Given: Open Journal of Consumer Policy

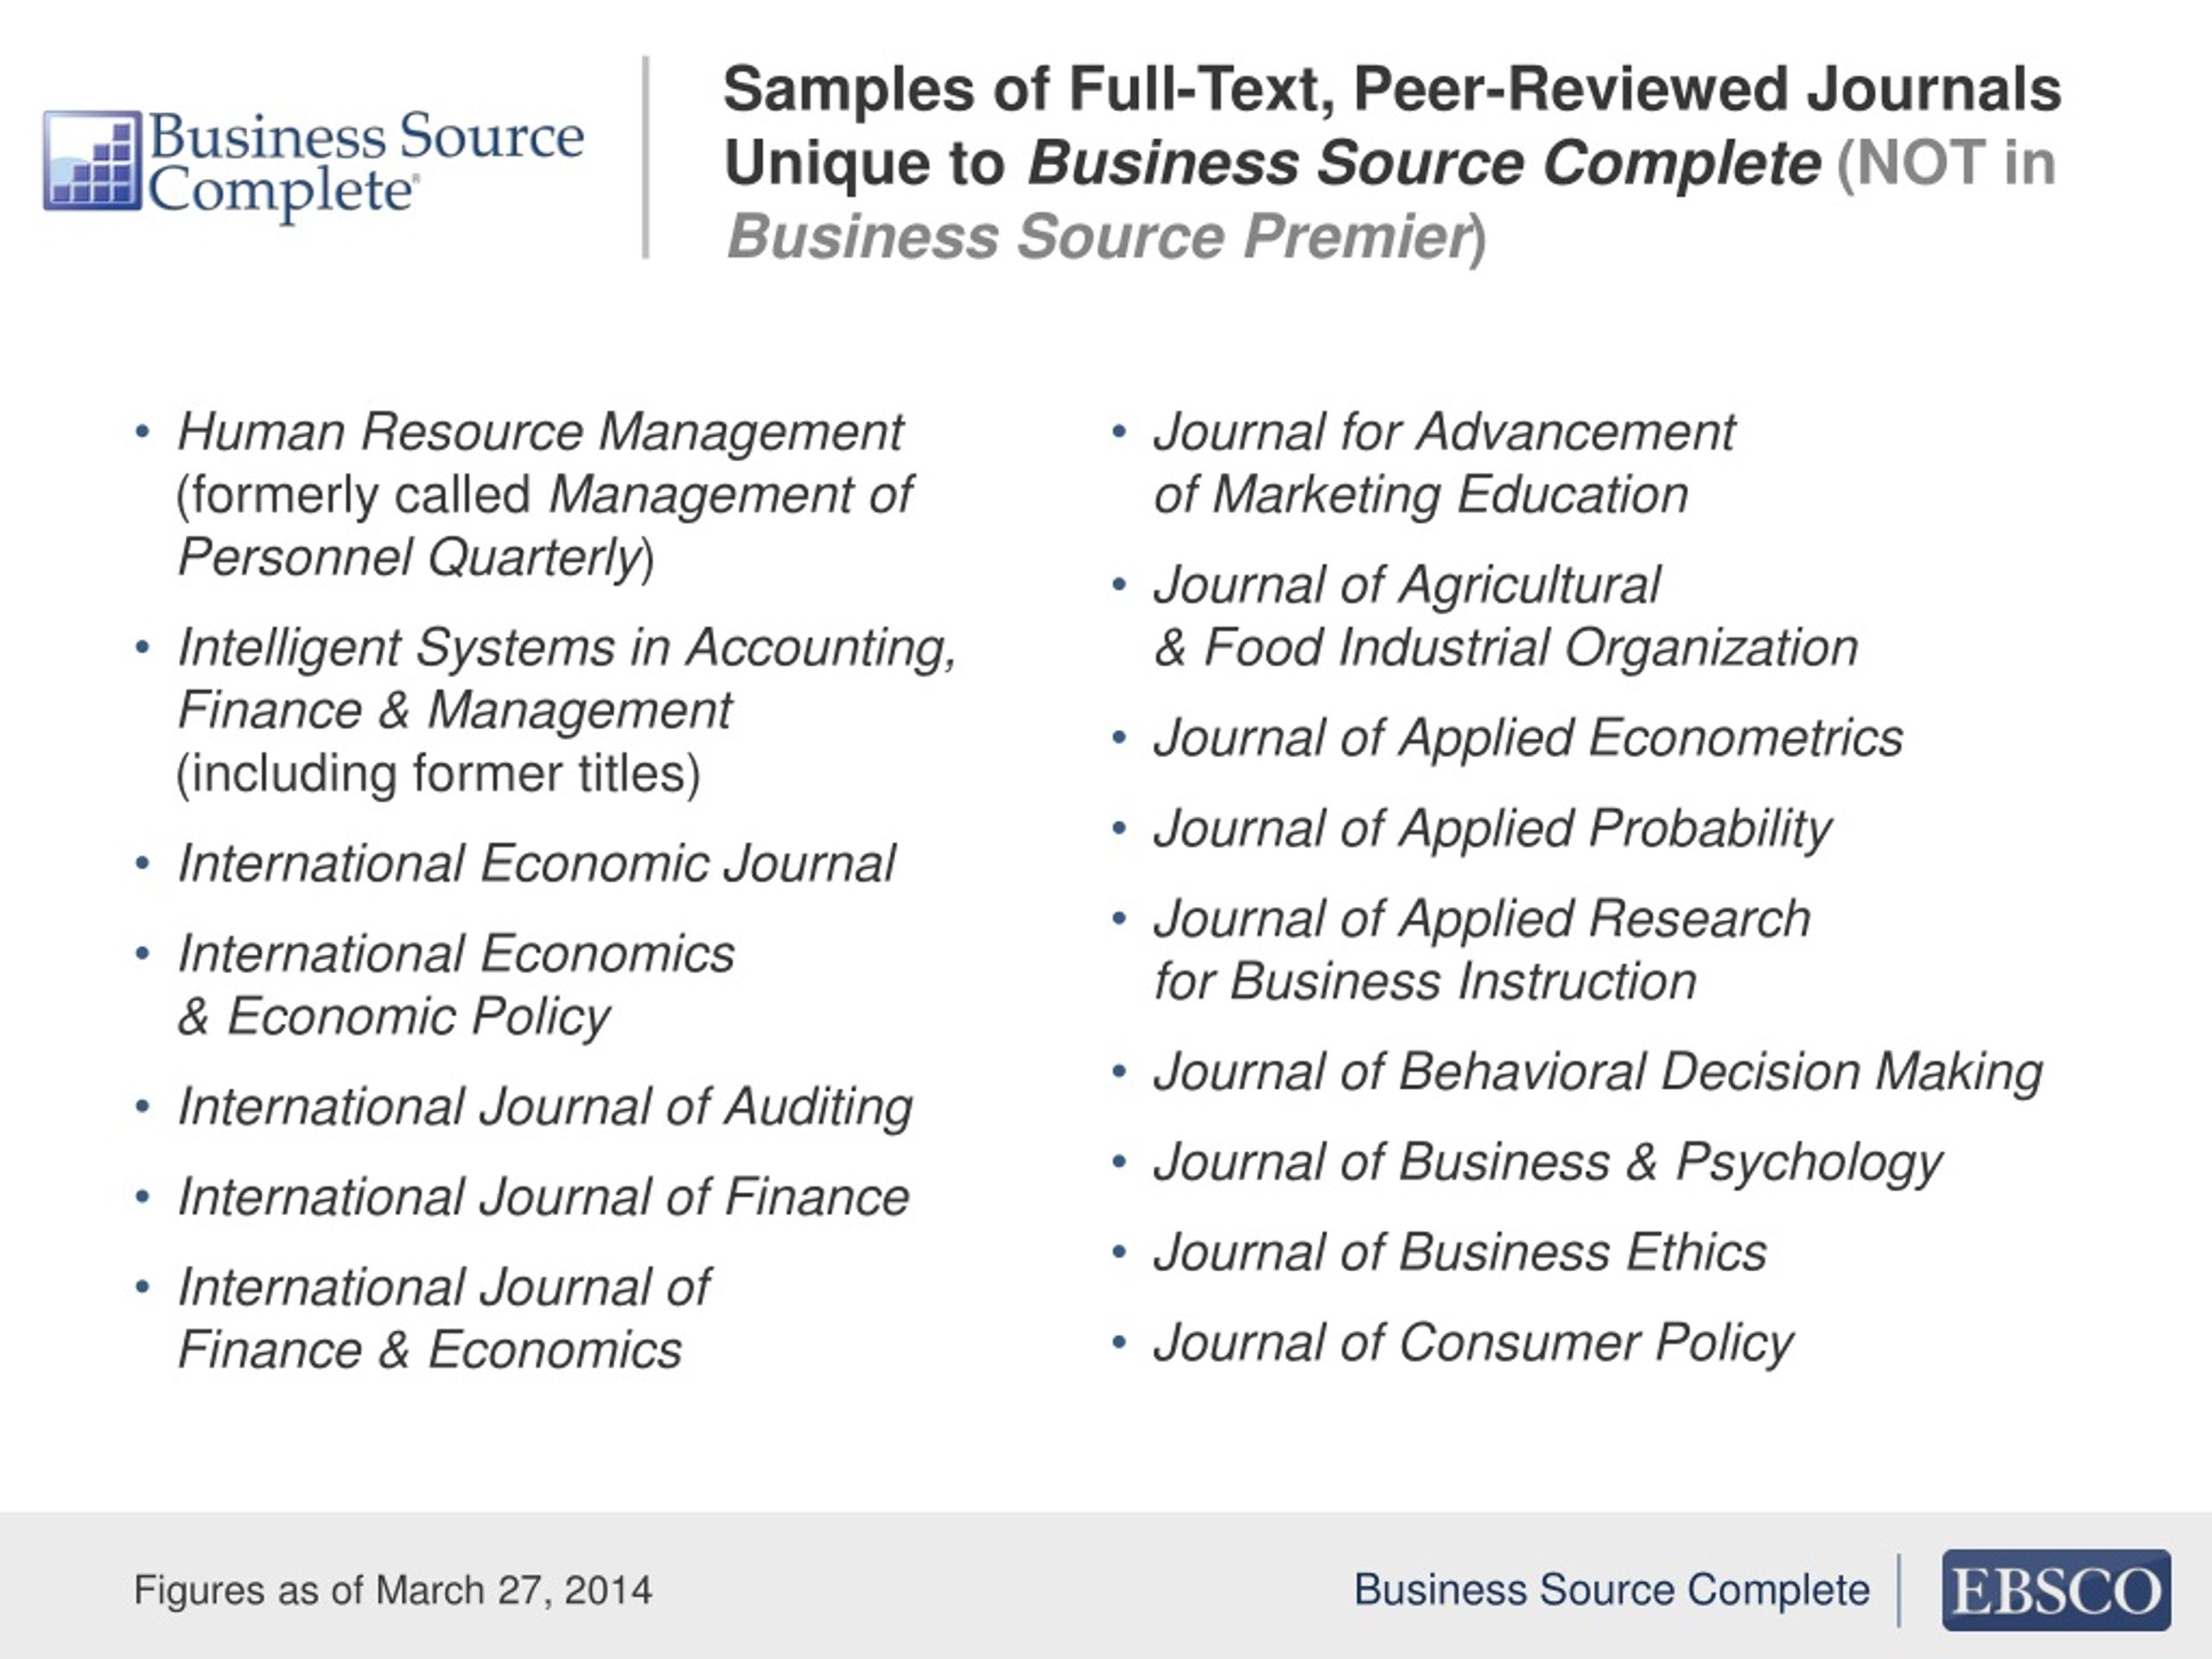Looking at the screenshot, I should [1473, 1342].
